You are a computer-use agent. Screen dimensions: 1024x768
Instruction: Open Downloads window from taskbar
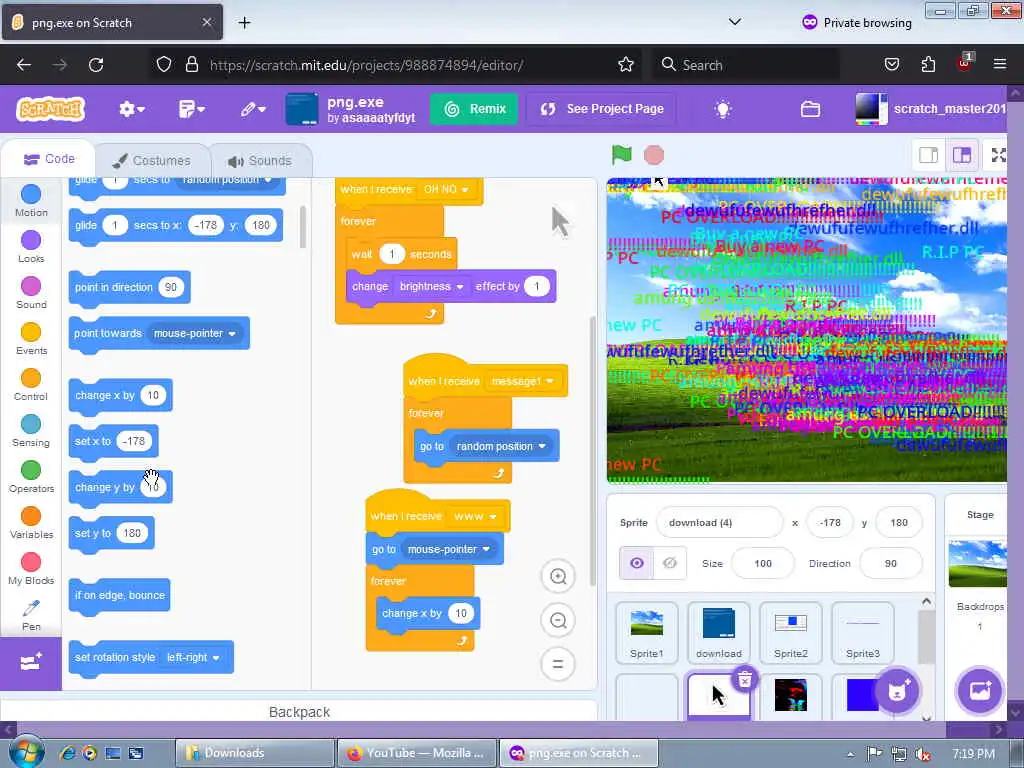click(254, 753)
